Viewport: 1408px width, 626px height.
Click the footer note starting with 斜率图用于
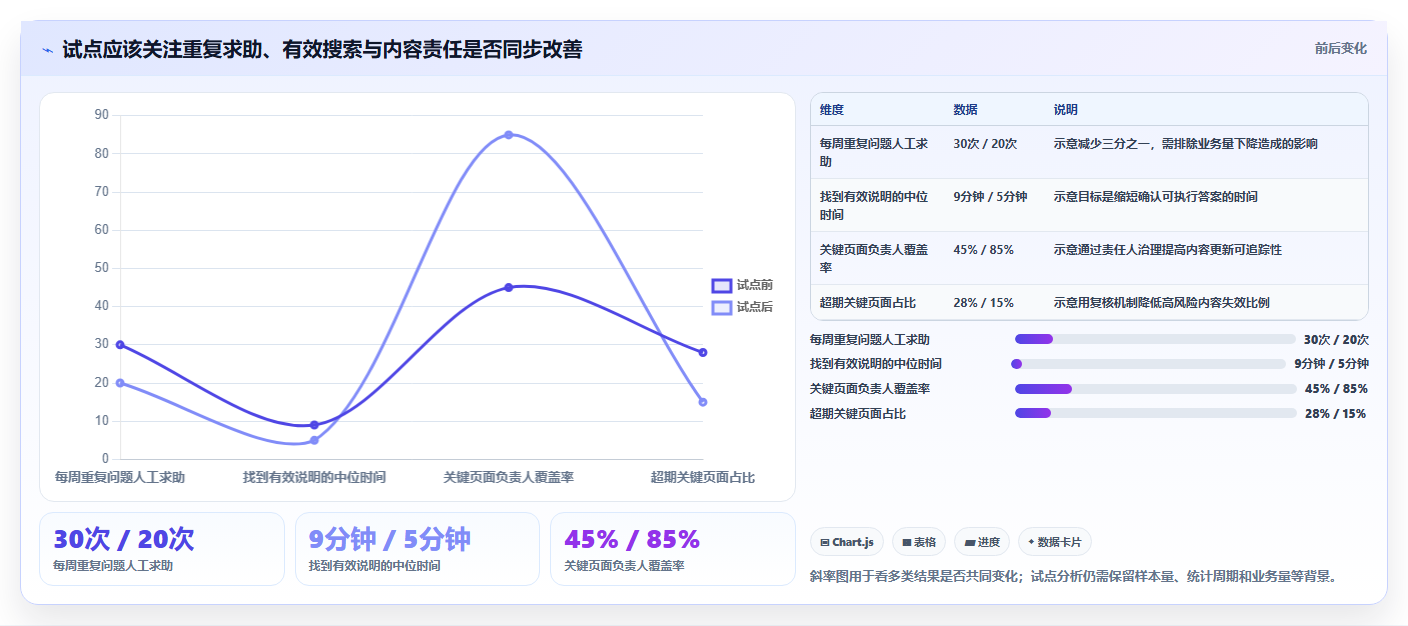pyautogui.click(x=1073, y=576)
